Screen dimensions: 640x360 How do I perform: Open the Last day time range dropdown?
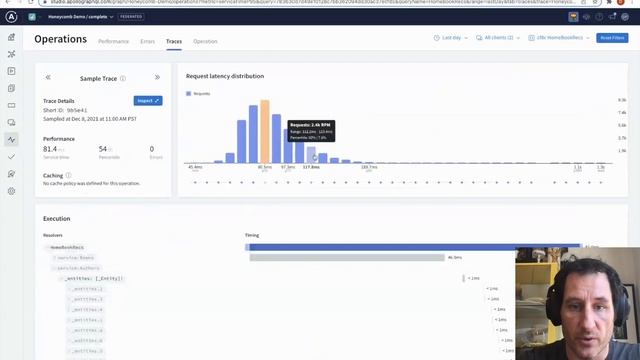point(451,38)
